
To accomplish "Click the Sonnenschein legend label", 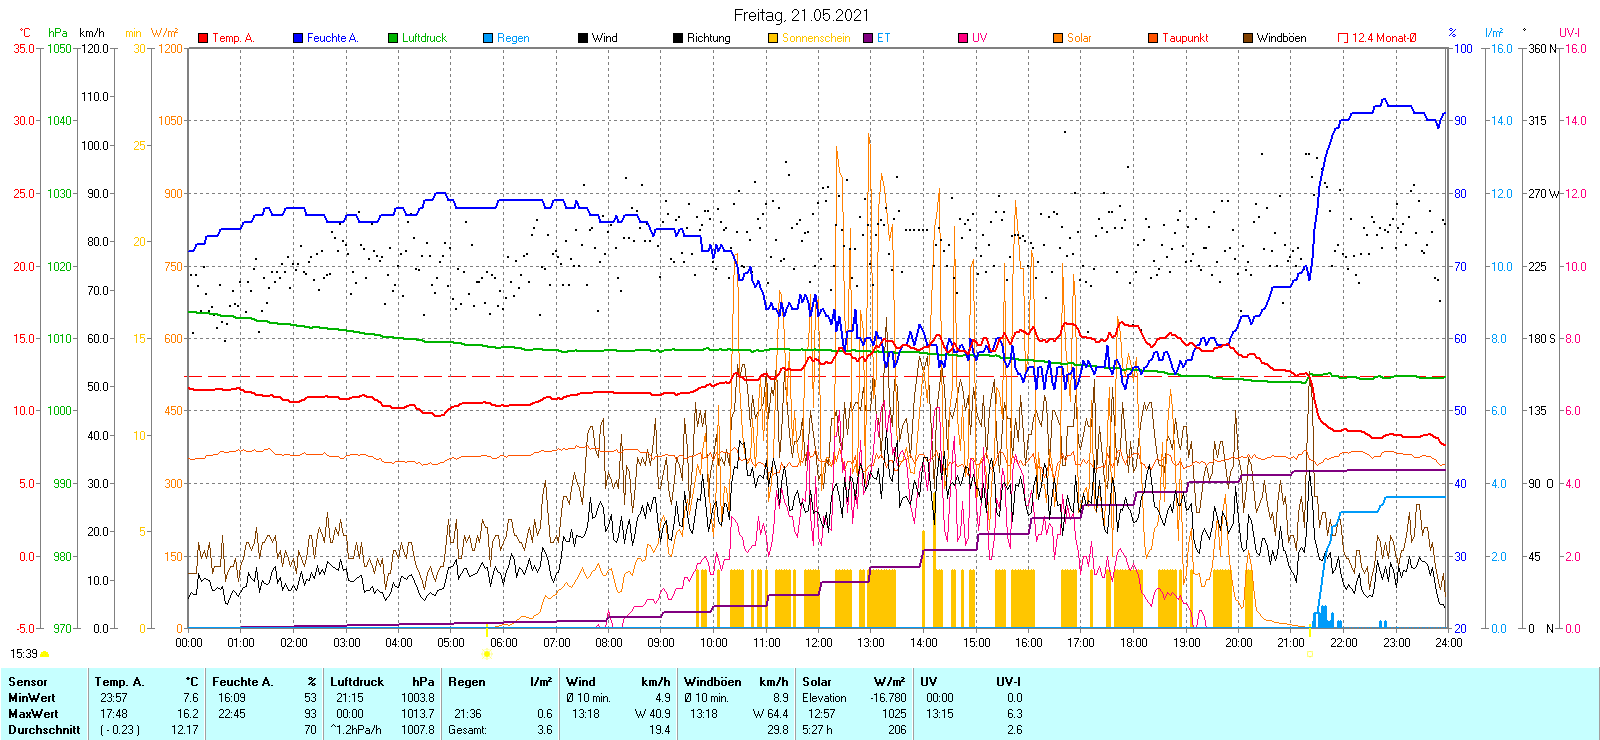I will point(816,38).
